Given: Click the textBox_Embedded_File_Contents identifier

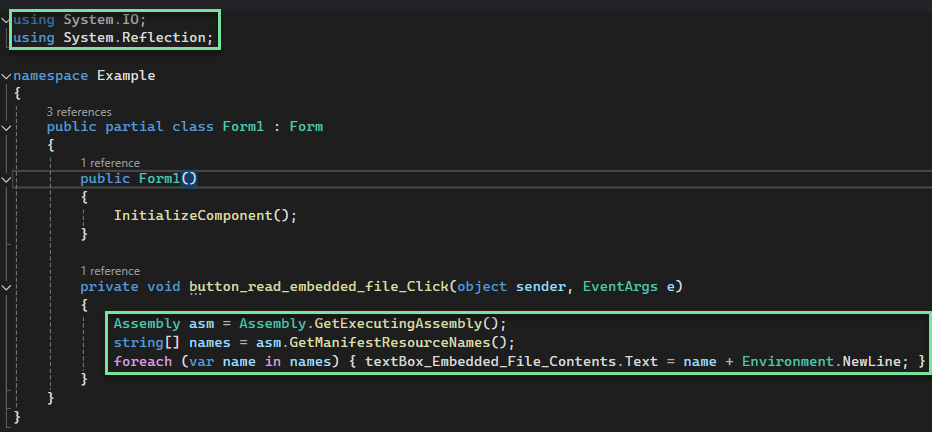Looking at the screenshot, I should pyautogui.click(x=492, y=361).
